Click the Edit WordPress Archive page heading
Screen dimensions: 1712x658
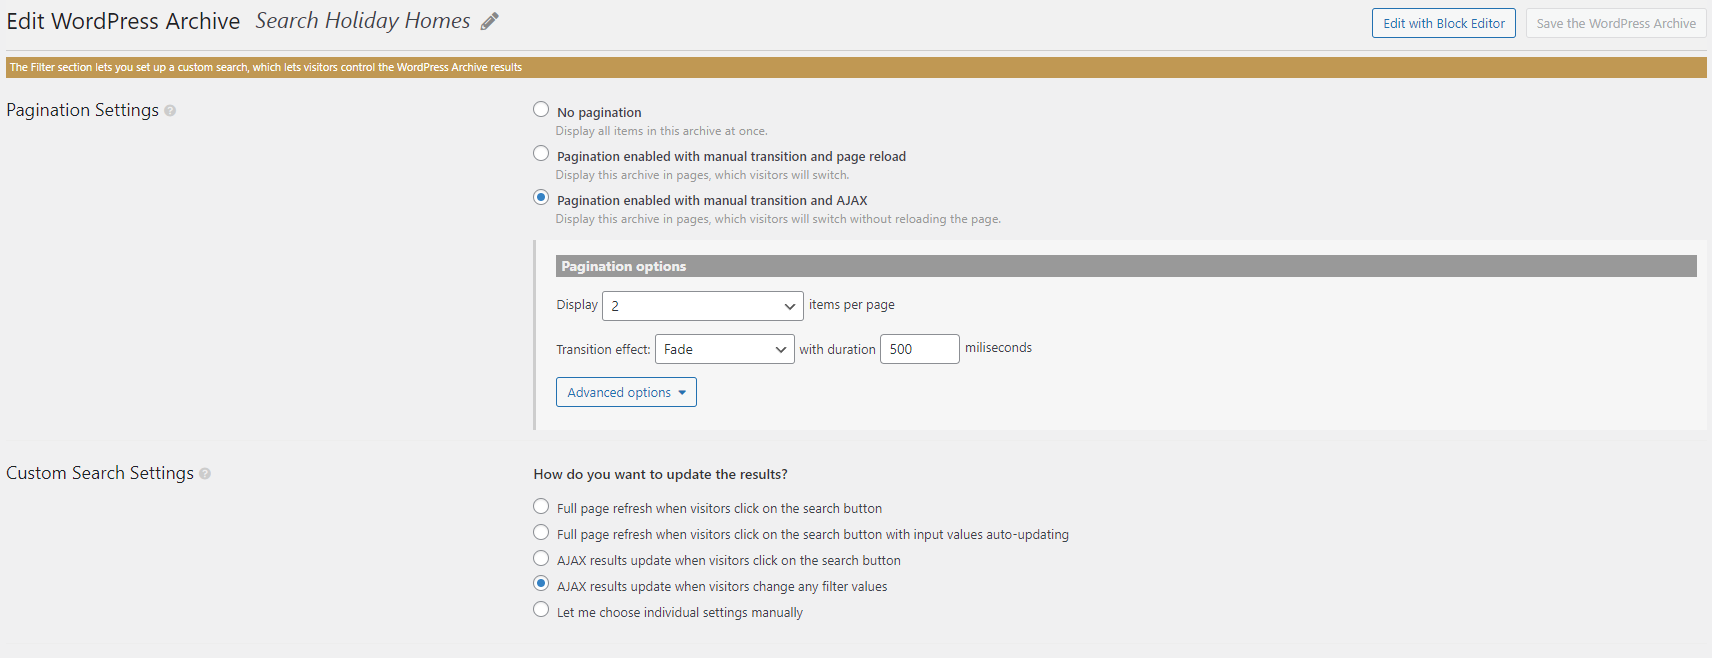click(123, 21)
